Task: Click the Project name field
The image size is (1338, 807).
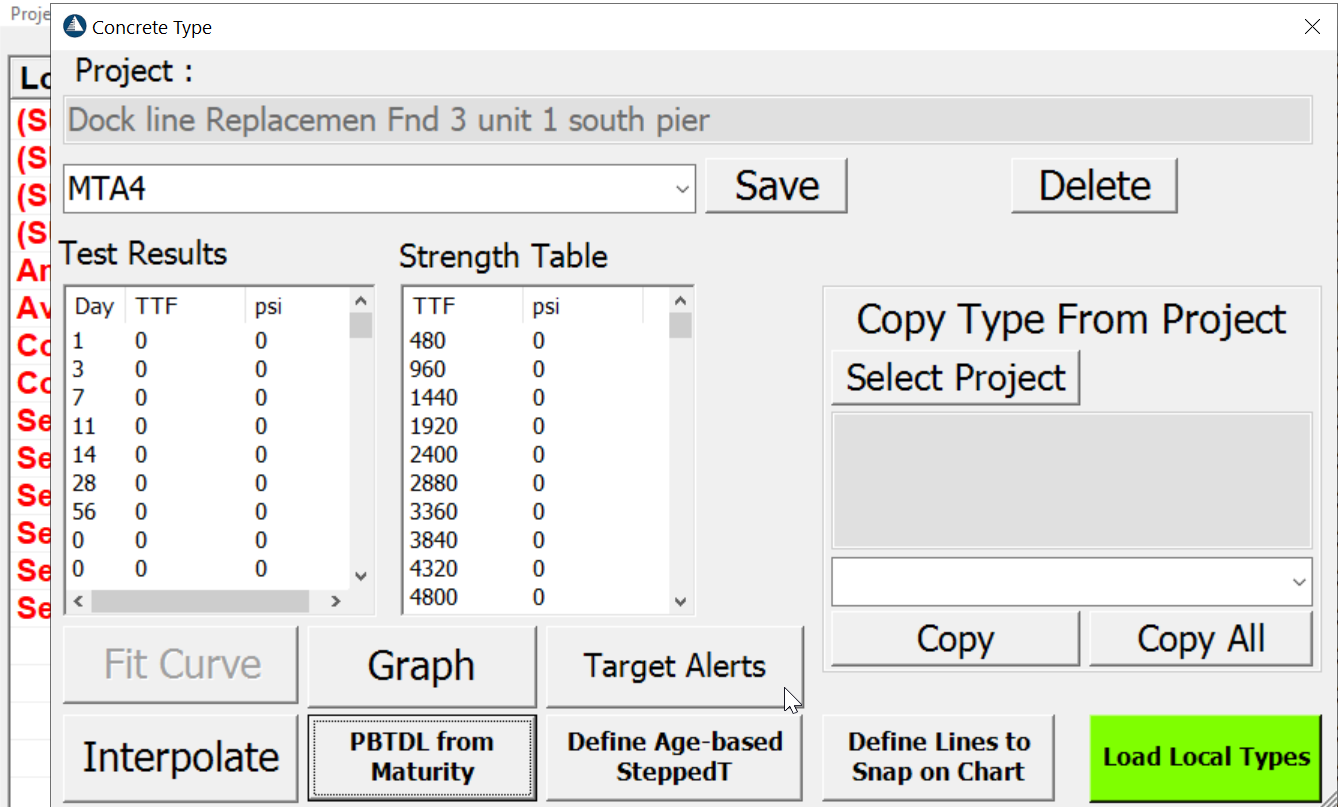Action: 687,121
